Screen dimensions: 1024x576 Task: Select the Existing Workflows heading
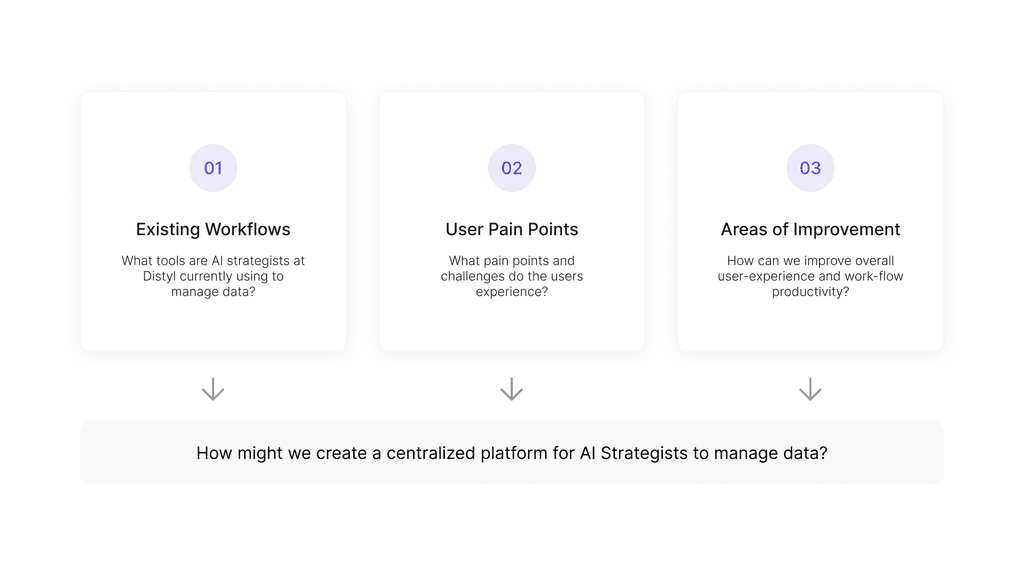[x=213, y=229]
